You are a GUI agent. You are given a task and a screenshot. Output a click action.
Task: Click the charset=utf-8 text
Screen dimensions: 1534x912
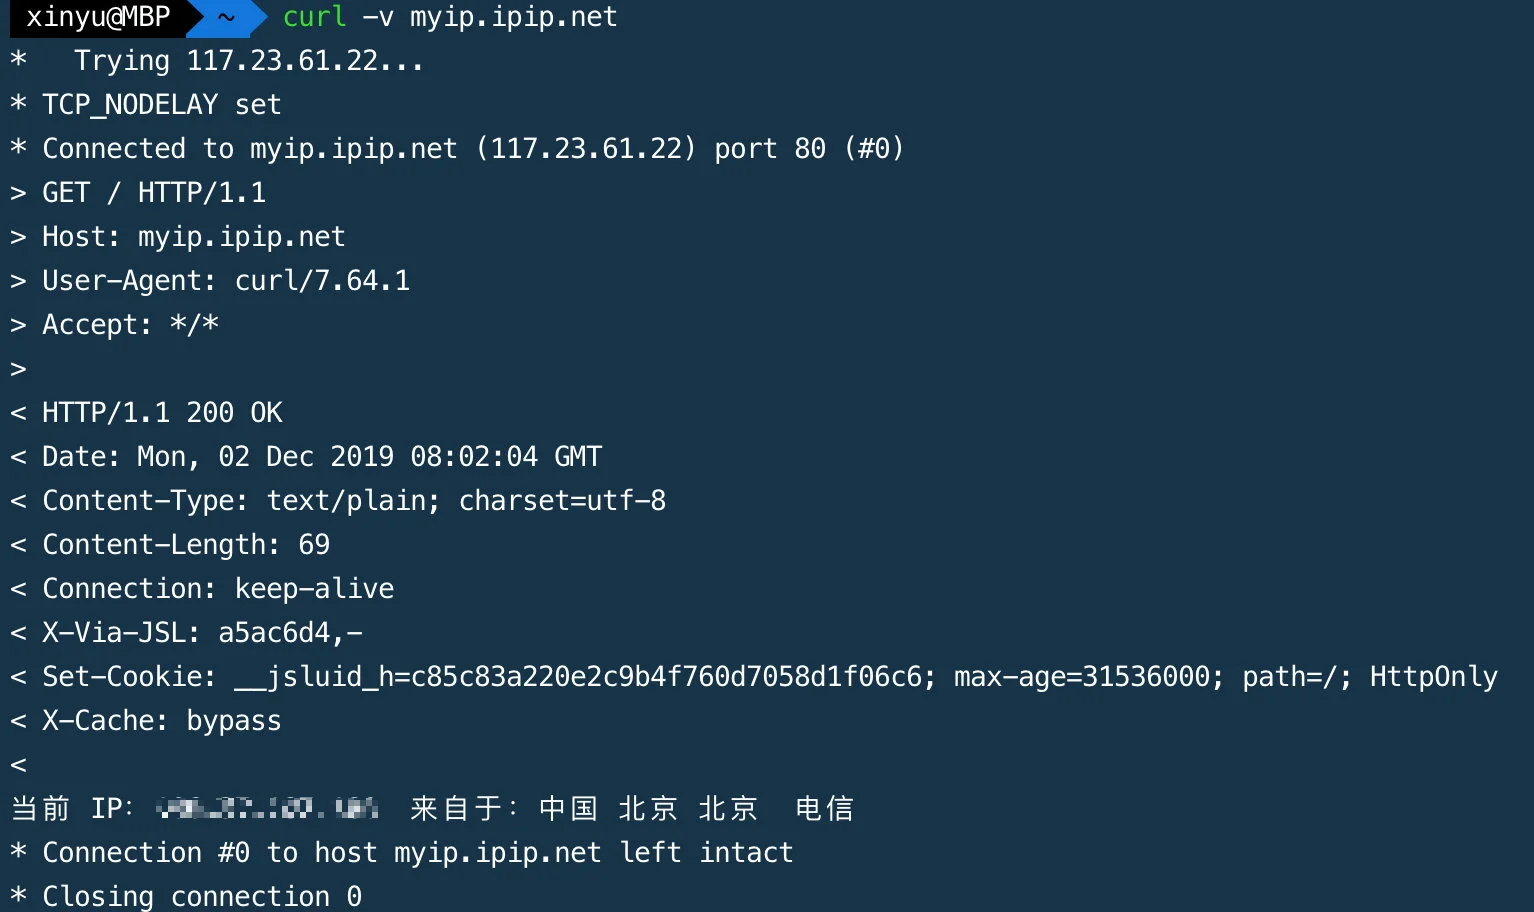562,501
